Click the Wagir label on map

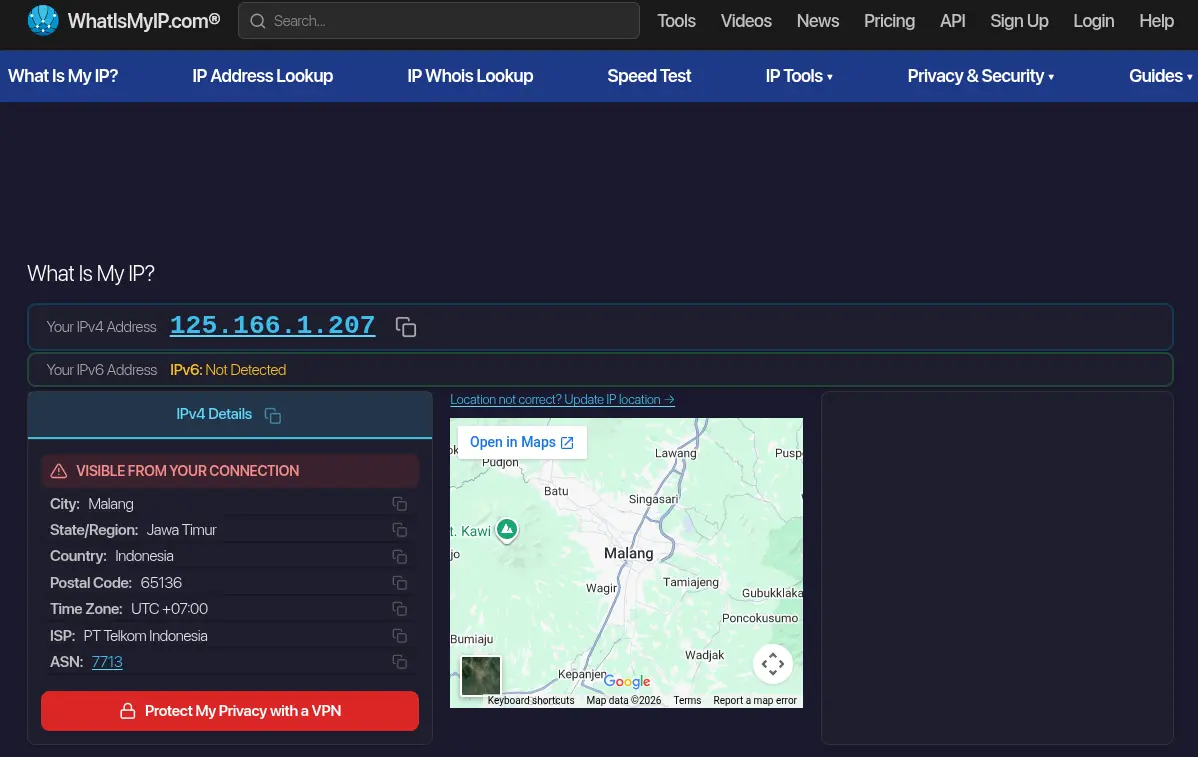click(x=601, y=588)
